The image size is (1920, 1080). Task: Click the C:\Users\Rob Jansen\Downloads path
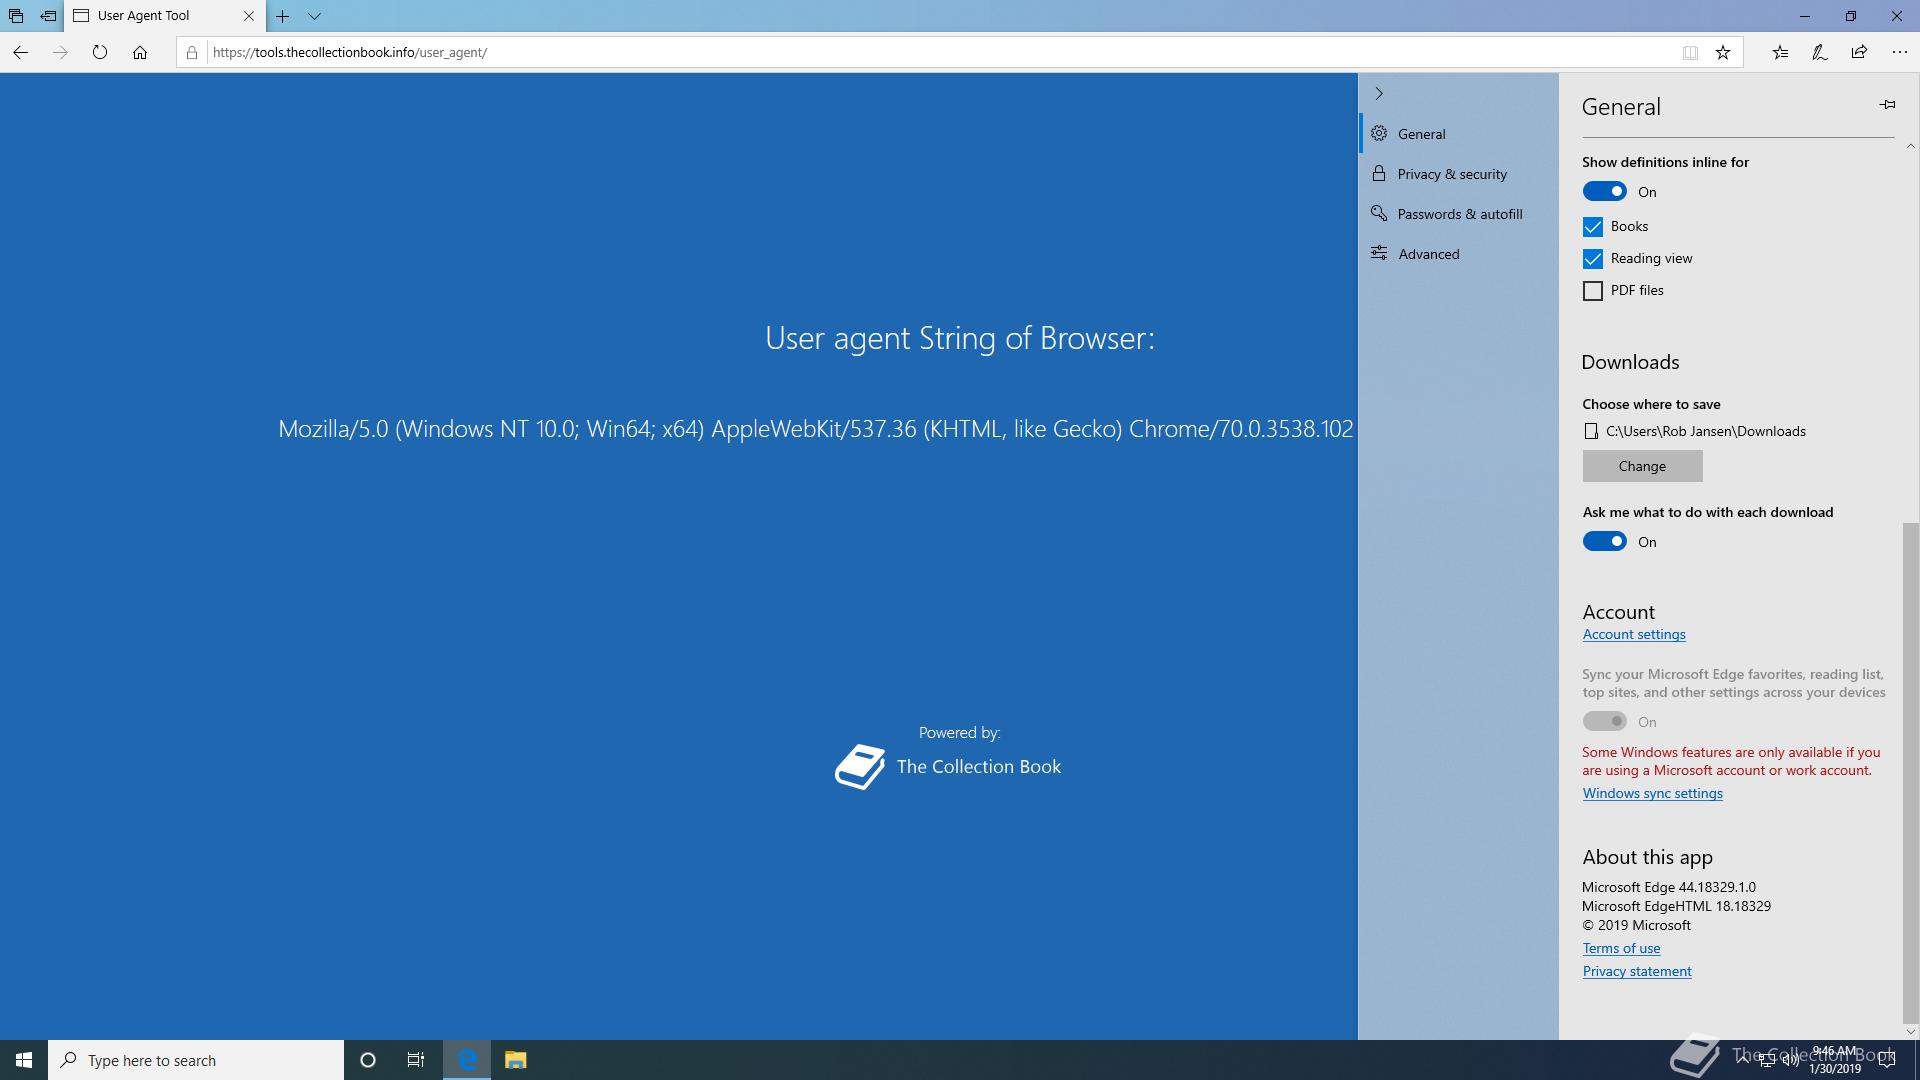click(1706, 431)
